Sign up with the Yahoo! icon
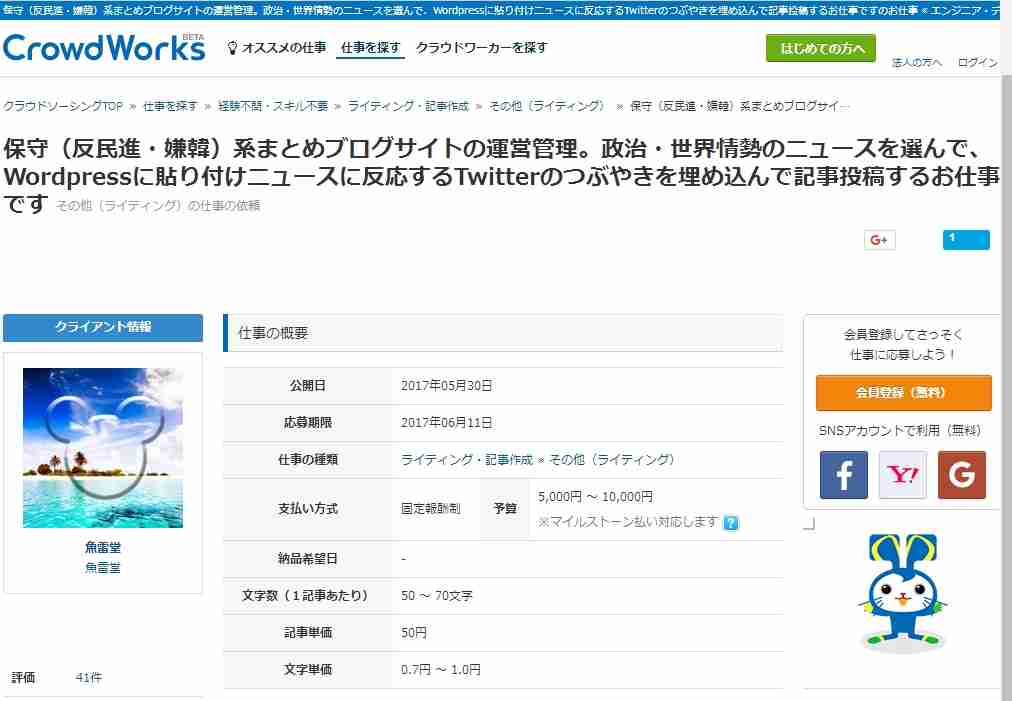 (902, 477)
